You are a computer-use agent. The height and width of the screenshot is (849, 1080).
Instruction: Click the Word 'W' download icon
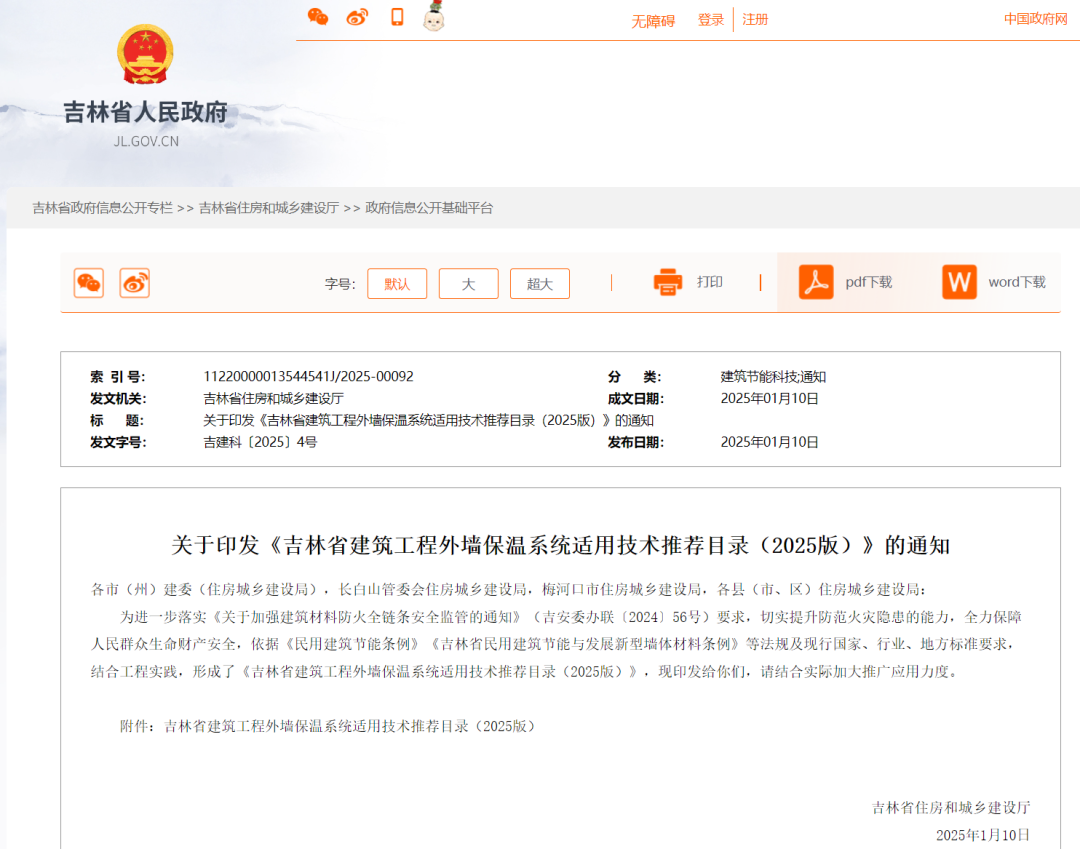pos(959,283)
